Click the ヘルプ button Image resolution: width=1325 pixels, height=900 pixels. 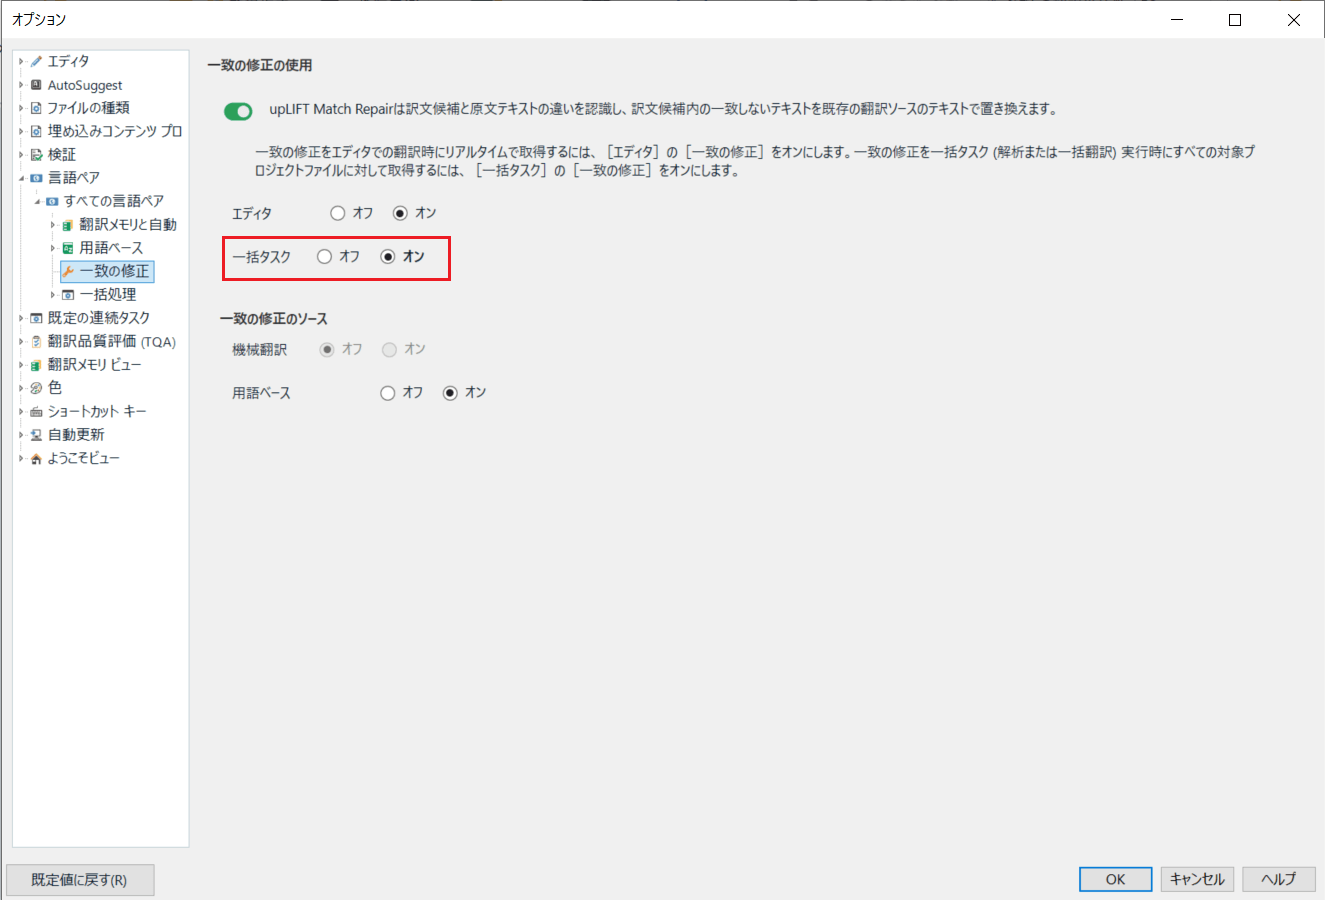click(x=1279, y=879)
